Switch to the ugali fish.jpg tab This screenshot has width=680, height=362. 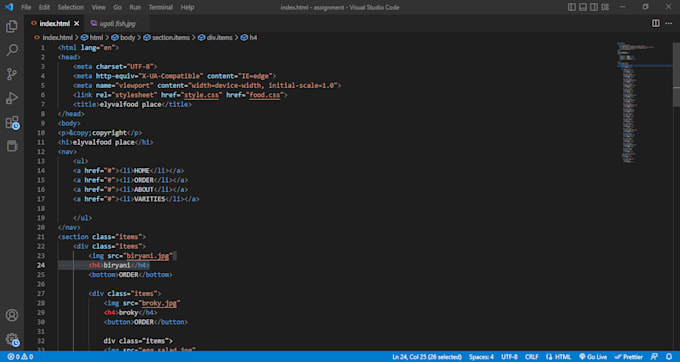click(117, 23)
